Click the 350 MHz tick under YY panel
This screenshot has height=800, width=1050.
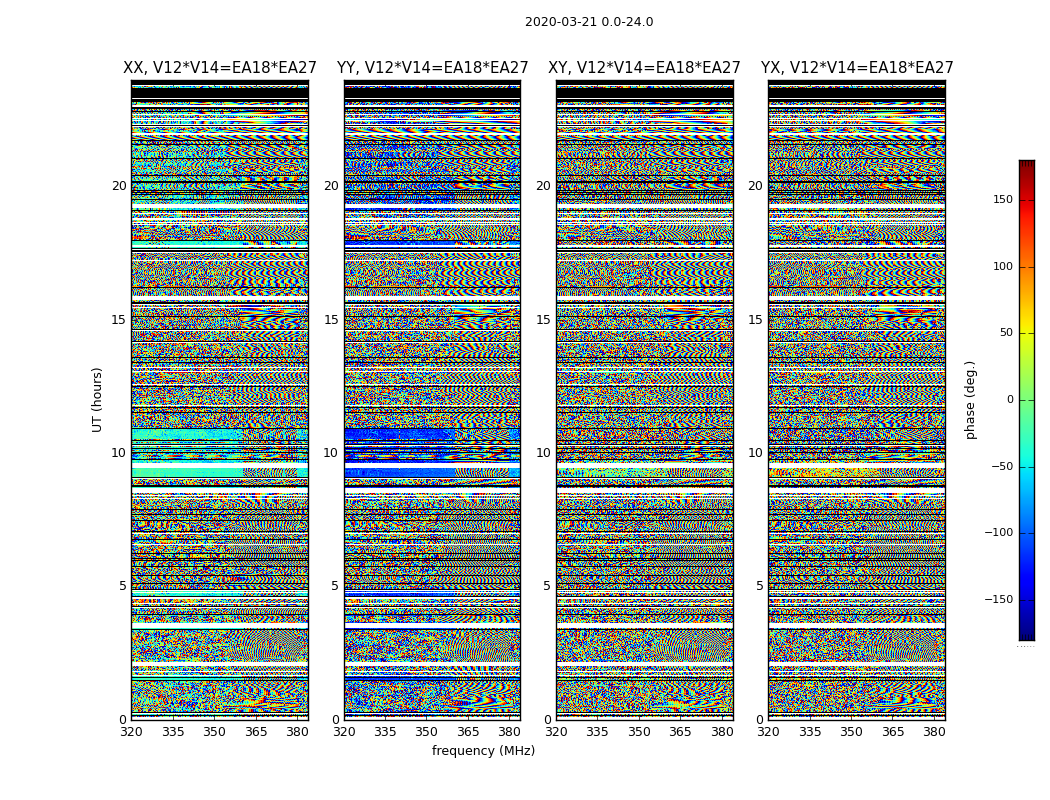pyautogui.click(x=427, y=732)
